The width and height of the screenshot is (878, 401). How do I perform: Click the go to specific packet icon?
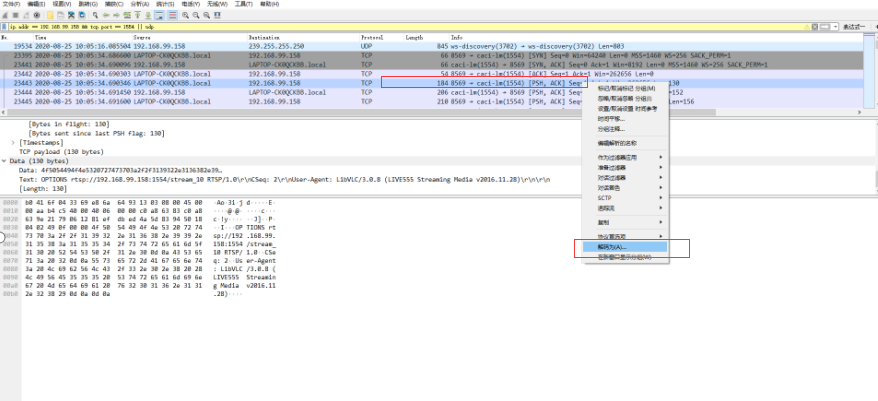[127, 15]
